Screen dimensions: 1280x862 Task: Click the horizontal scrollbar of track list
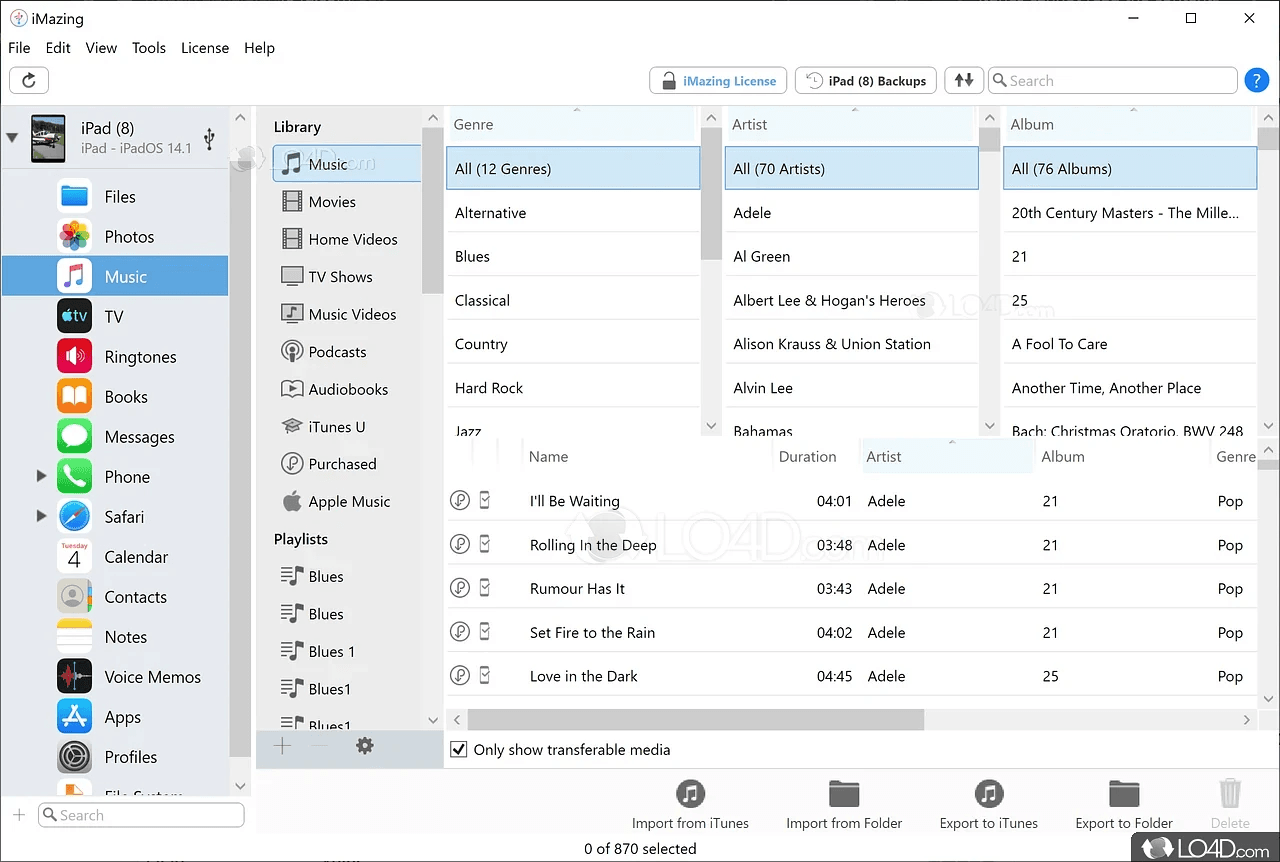coord(695,719)
